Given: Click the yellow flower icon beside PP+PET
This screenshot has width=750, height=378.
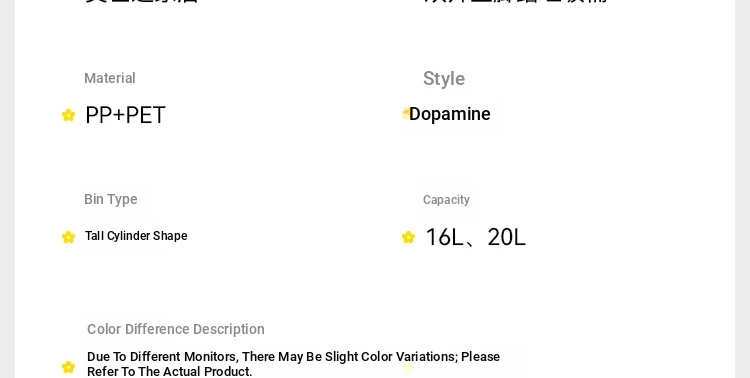Looking at the screenshot, I should 68,115.
